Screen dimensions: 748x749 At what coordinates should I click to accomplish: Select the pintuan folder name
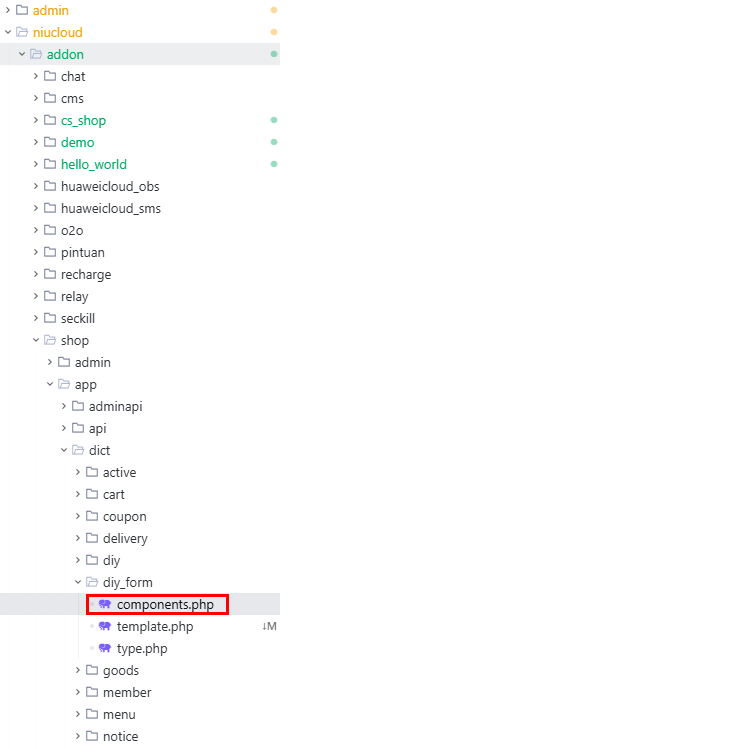point(83,252)
